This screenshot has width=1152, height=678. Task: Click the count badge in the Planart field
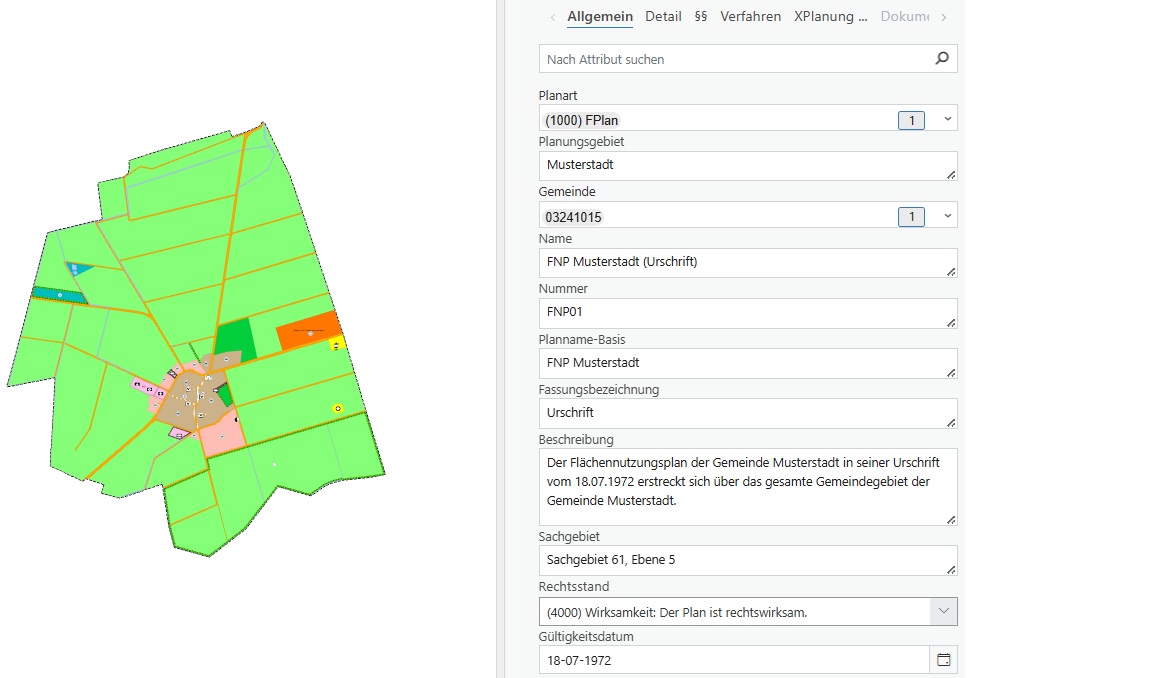[911, 120]
